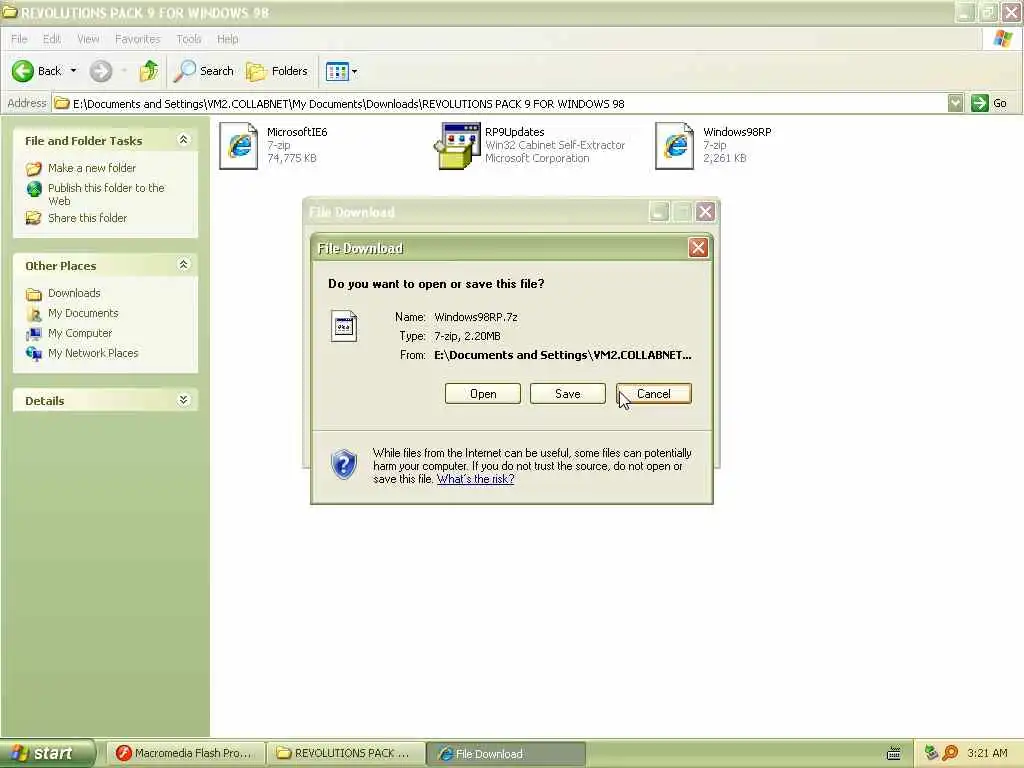
Task: Go to My Network Places
Action: (93, 353)
